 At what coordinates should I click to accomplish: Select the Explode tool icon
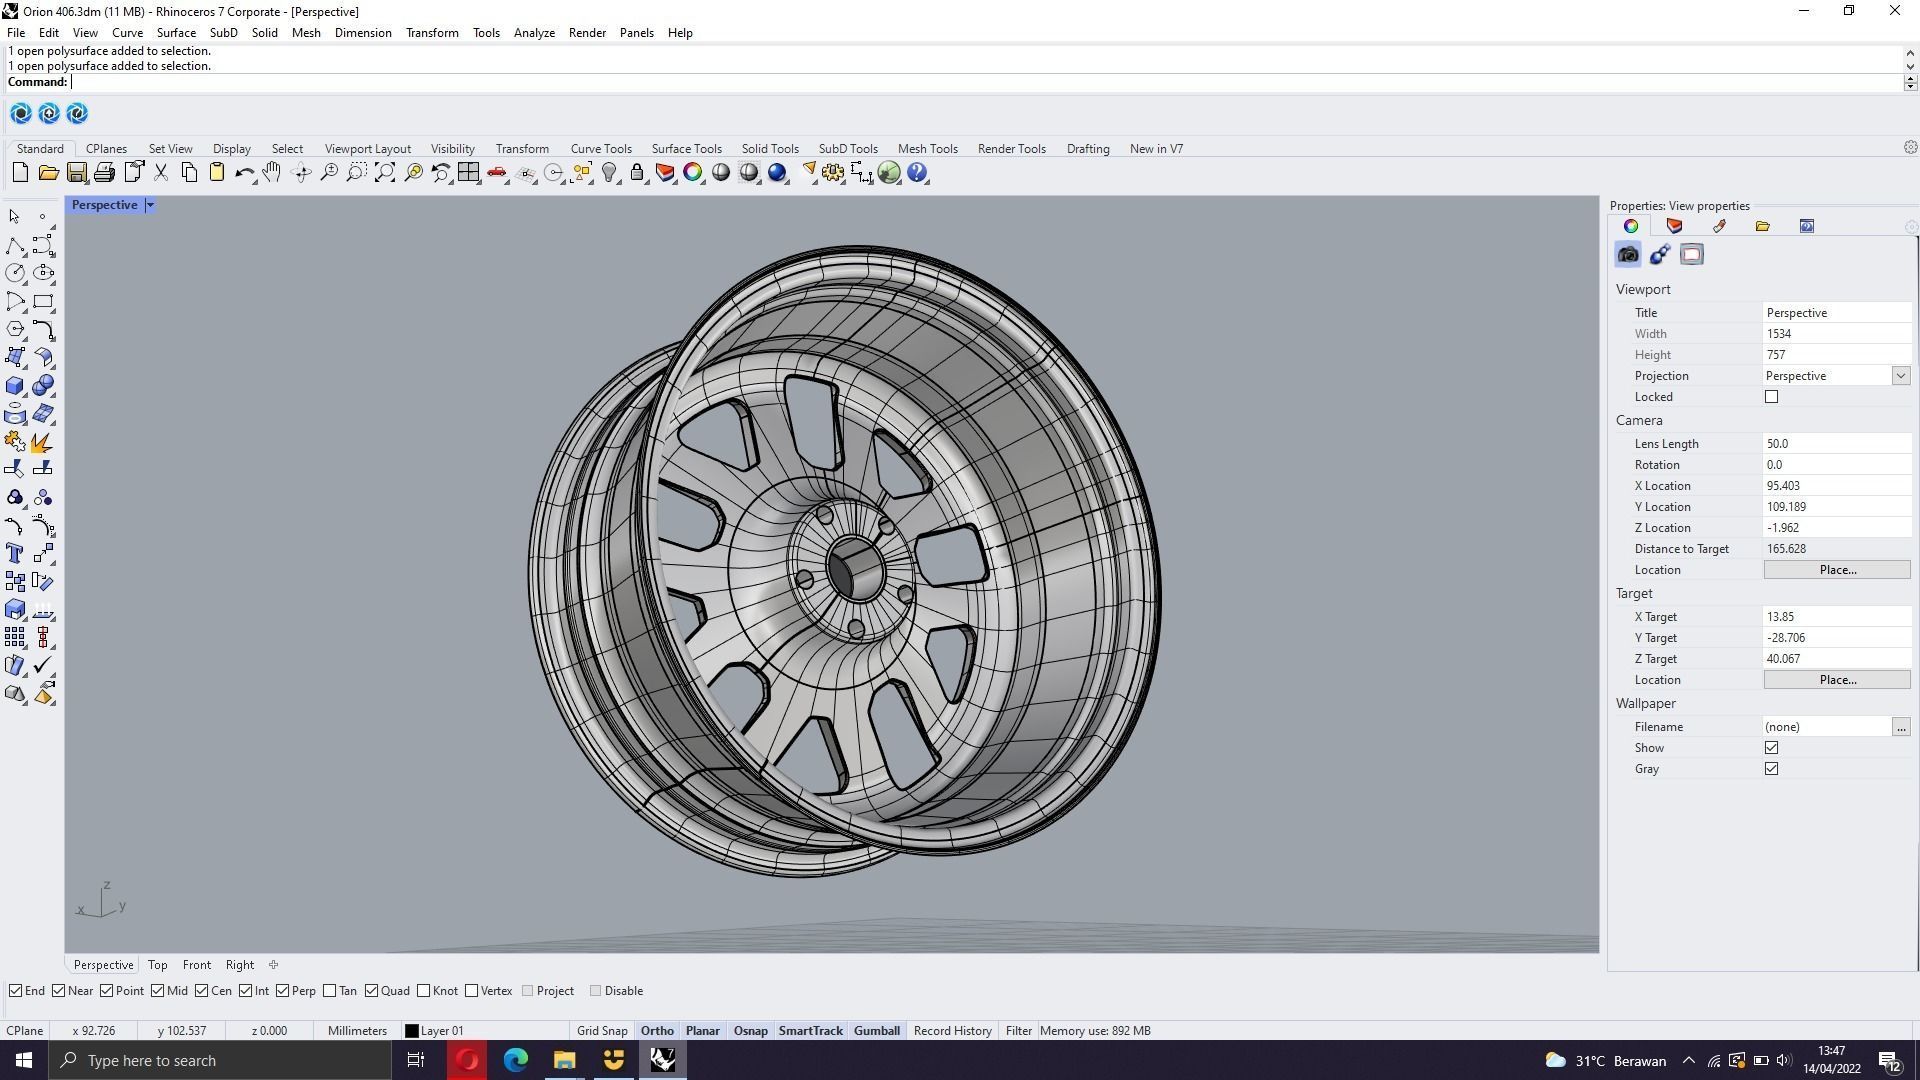click(43, 442)
